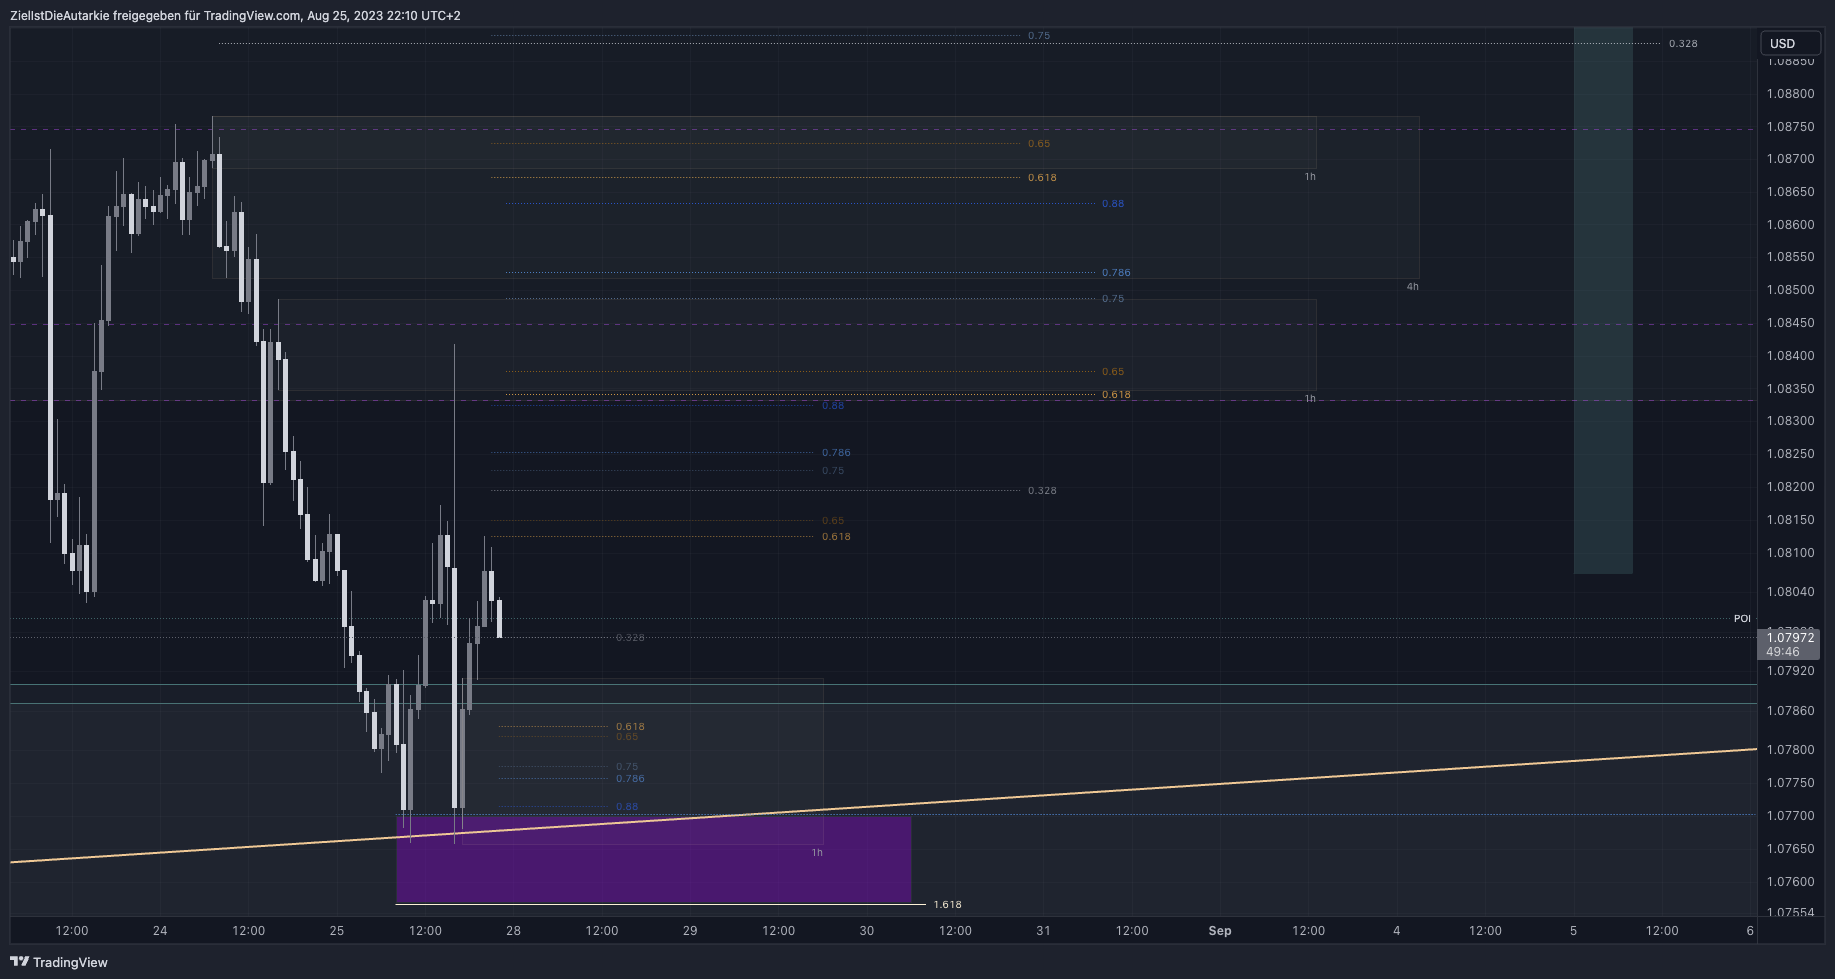Click the 1.08450 price axis label
1835x979 pixels.
tap(1790, 323)
